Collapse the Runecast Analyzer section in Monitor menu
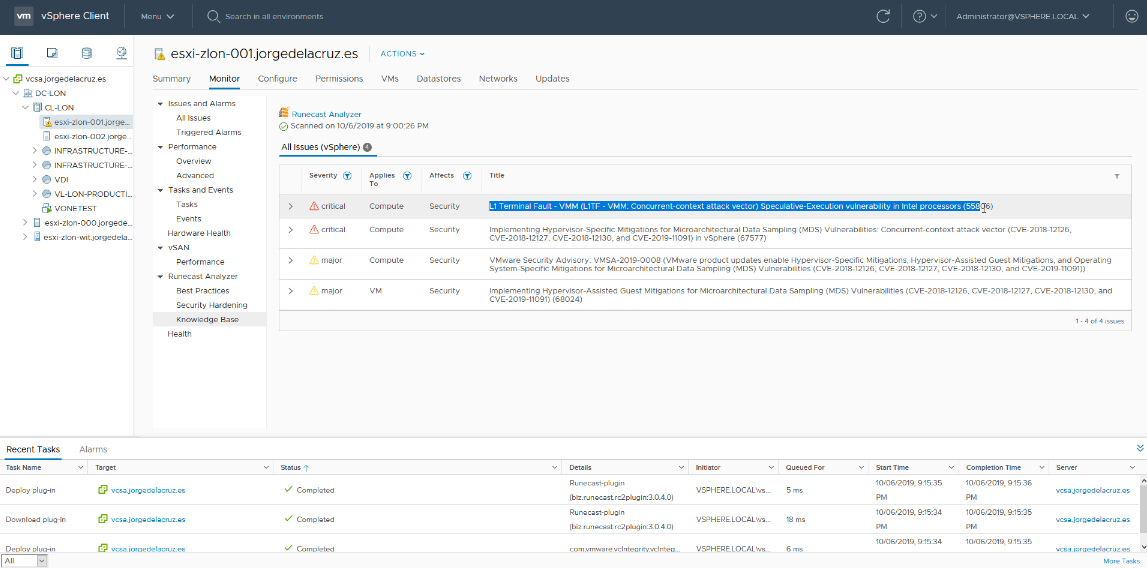The image size is (1147, 568). [160, 277]
